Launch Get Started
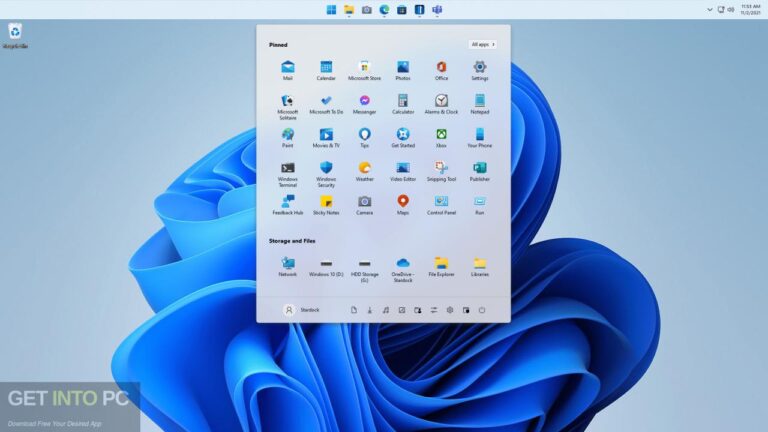 (x=403, y=138)
